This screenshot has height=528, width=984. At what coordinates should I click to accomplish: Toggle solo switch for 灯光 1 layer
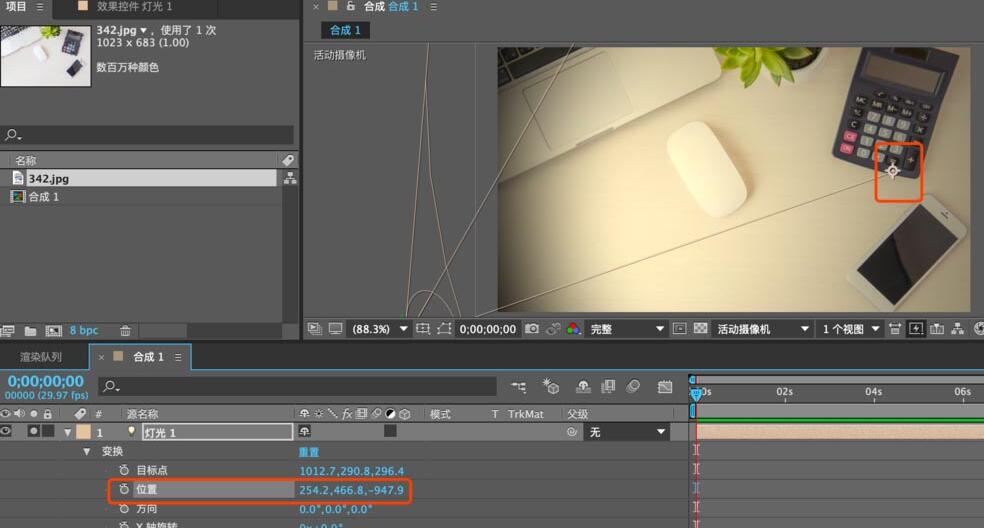(33, 431)
